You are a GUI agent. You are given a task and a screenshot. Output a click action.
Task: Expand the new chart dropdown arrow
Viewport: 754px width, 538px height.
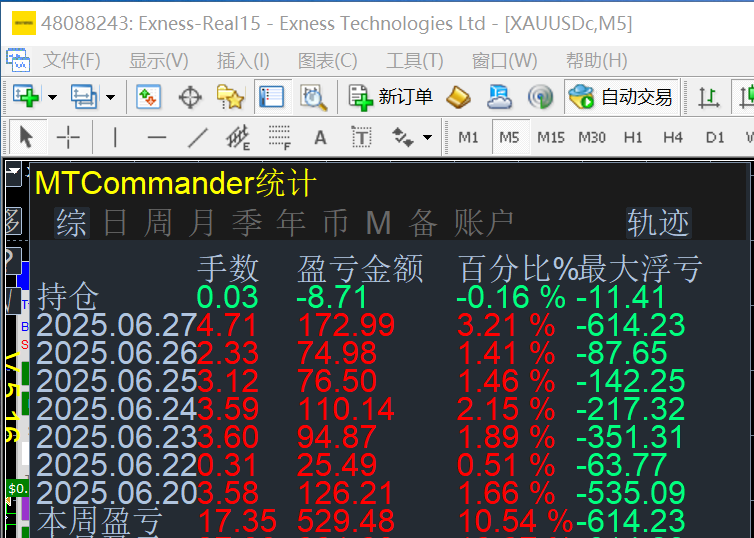click(x=52, y=98)
